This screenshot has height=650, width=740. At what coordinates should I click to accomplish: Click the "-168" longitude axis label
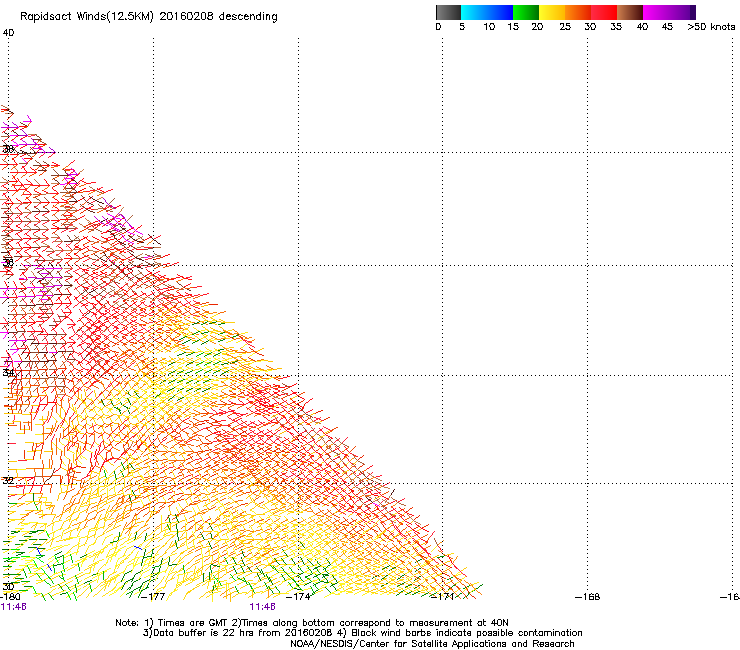[588, 597]
